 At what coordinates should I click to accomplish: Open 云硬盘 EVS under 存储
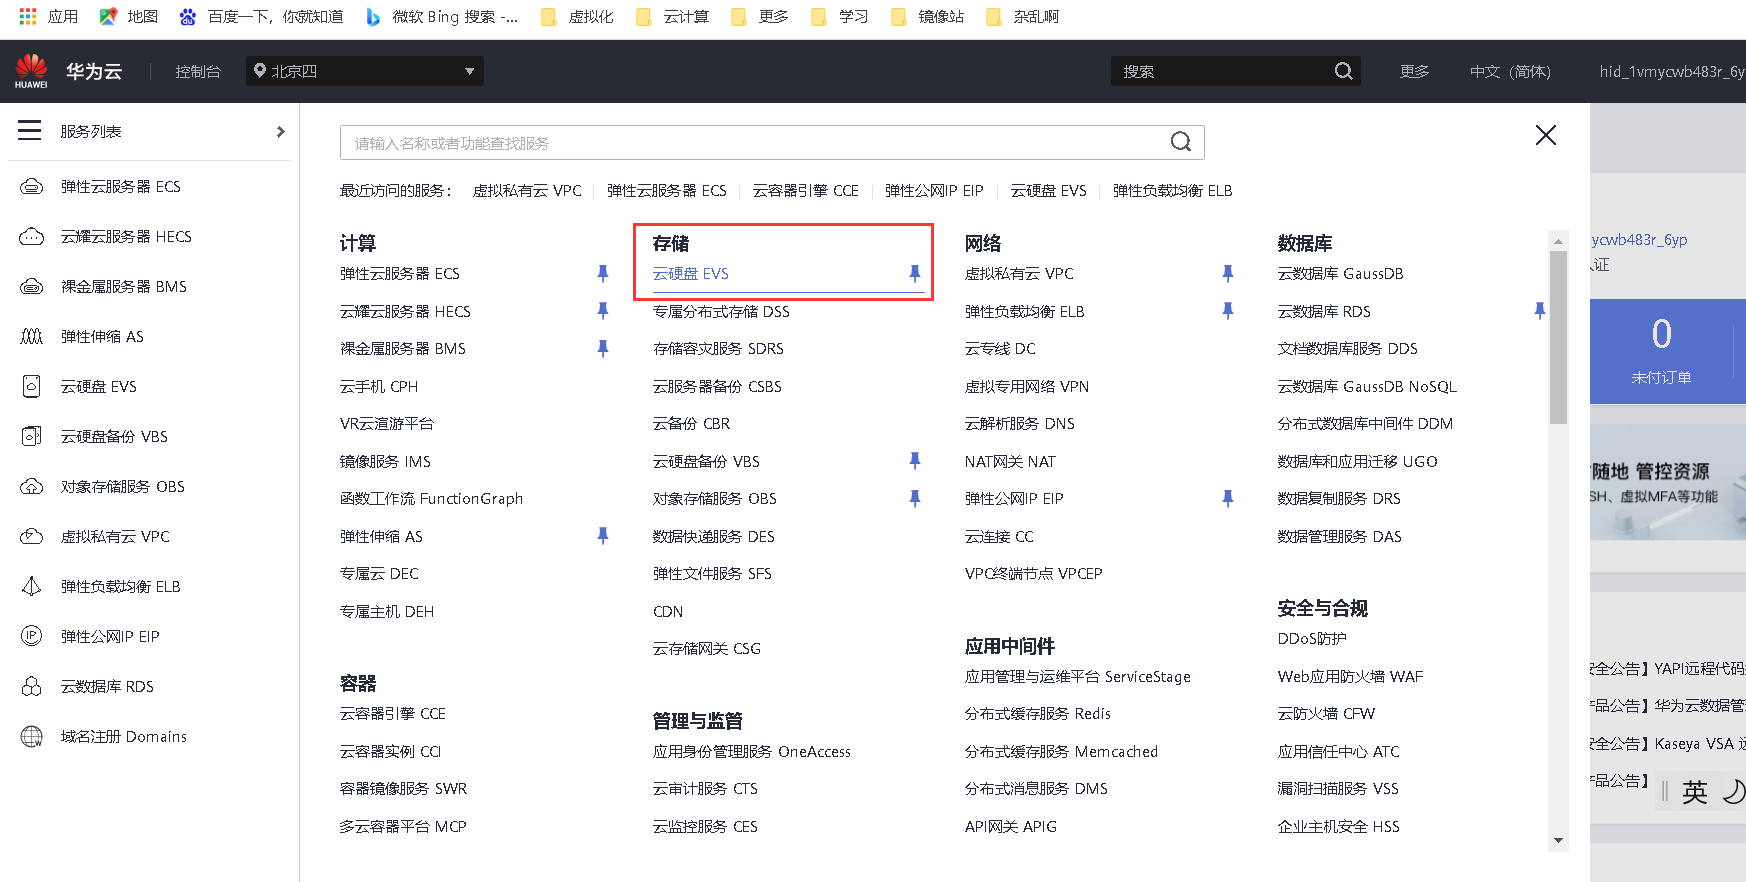[691, 273]
